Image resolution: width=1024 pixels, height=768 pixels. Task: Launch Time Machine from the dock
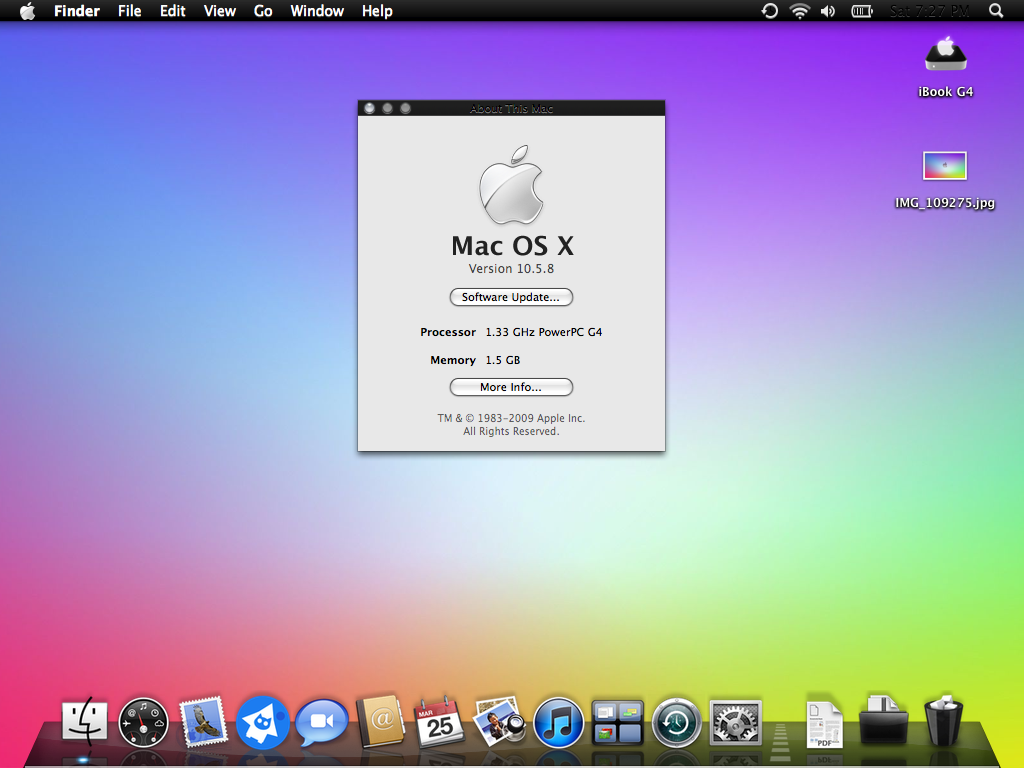(x=677, y=722)
